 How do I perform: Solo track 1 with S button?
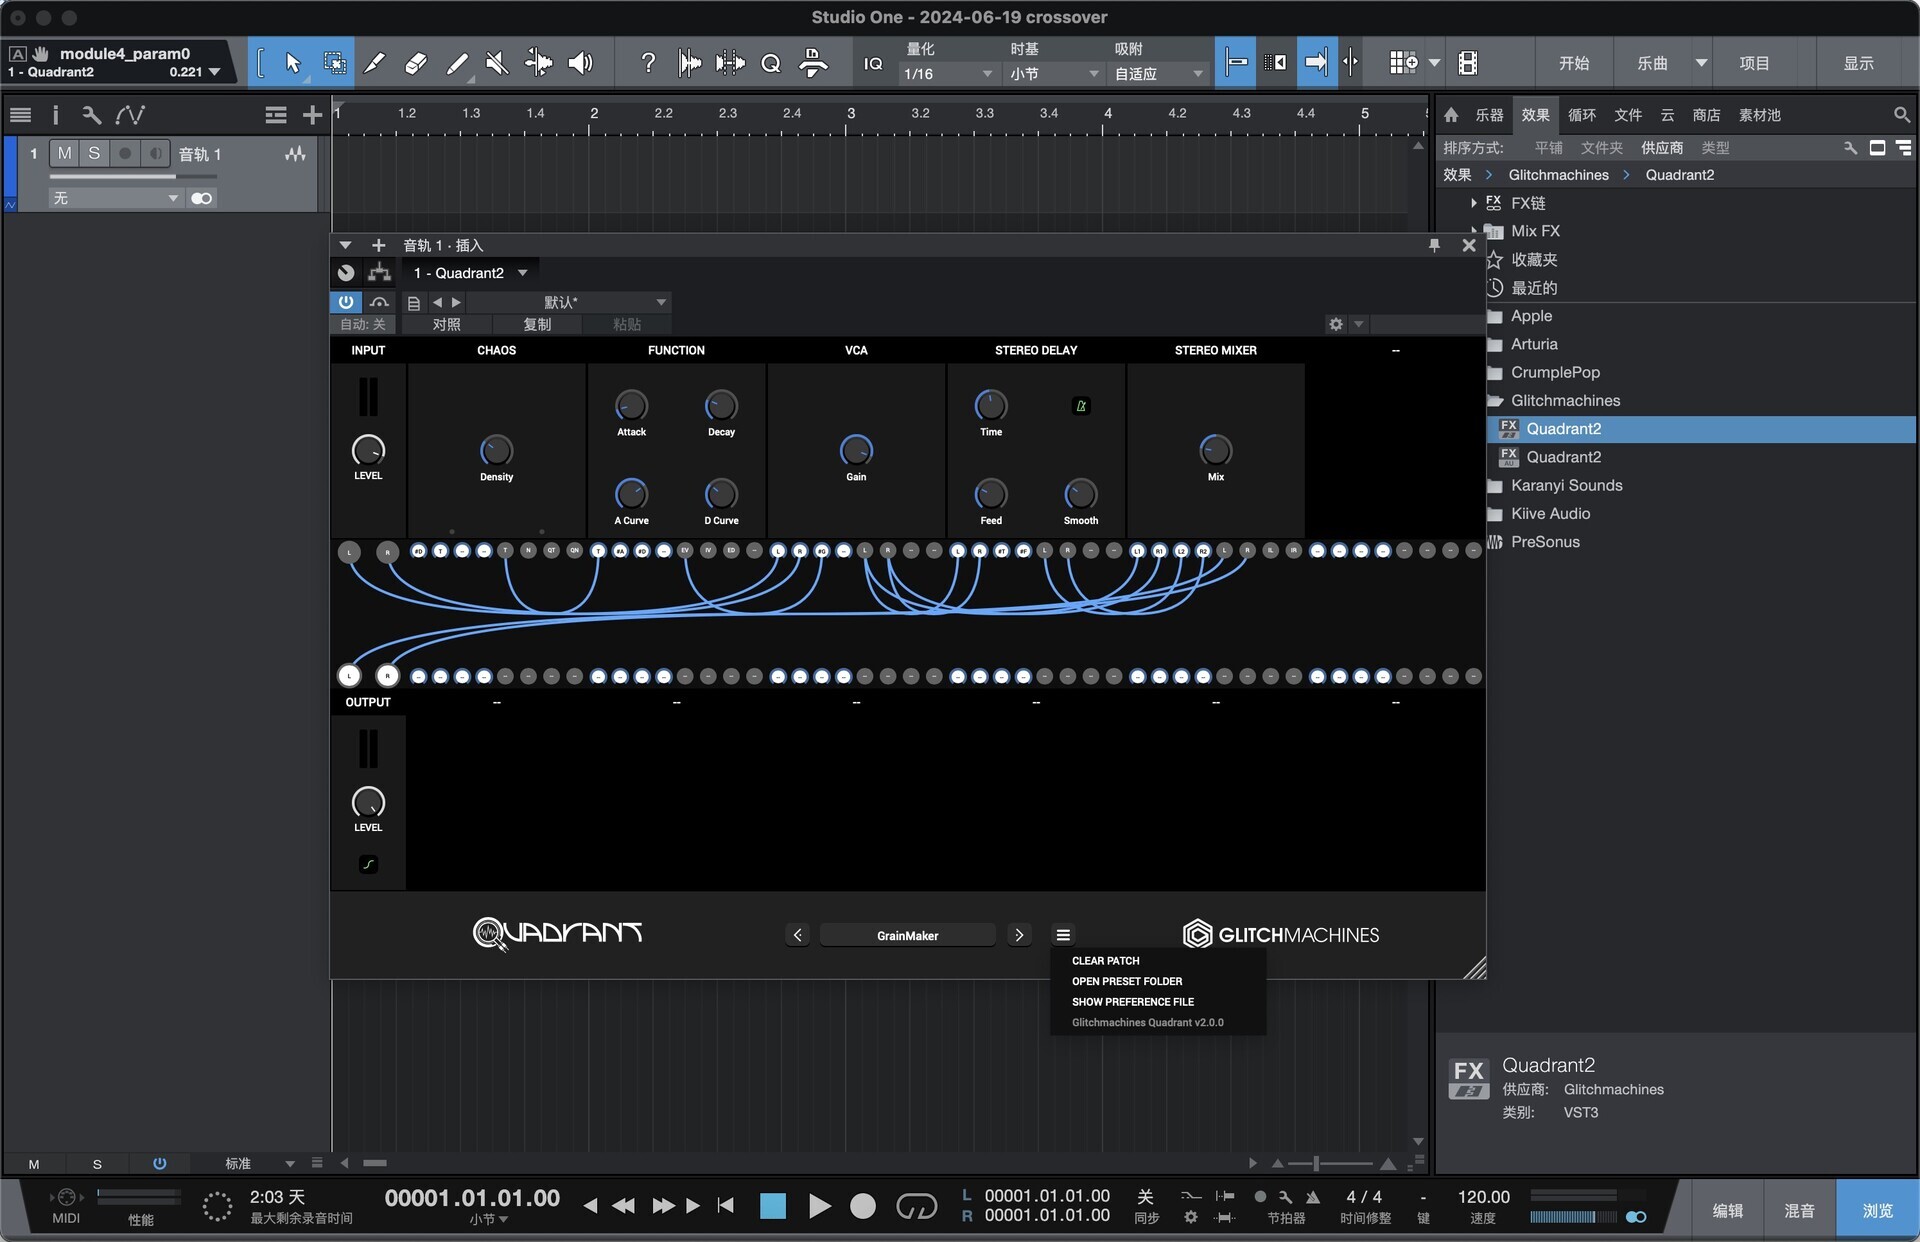(x=94, y=153)
